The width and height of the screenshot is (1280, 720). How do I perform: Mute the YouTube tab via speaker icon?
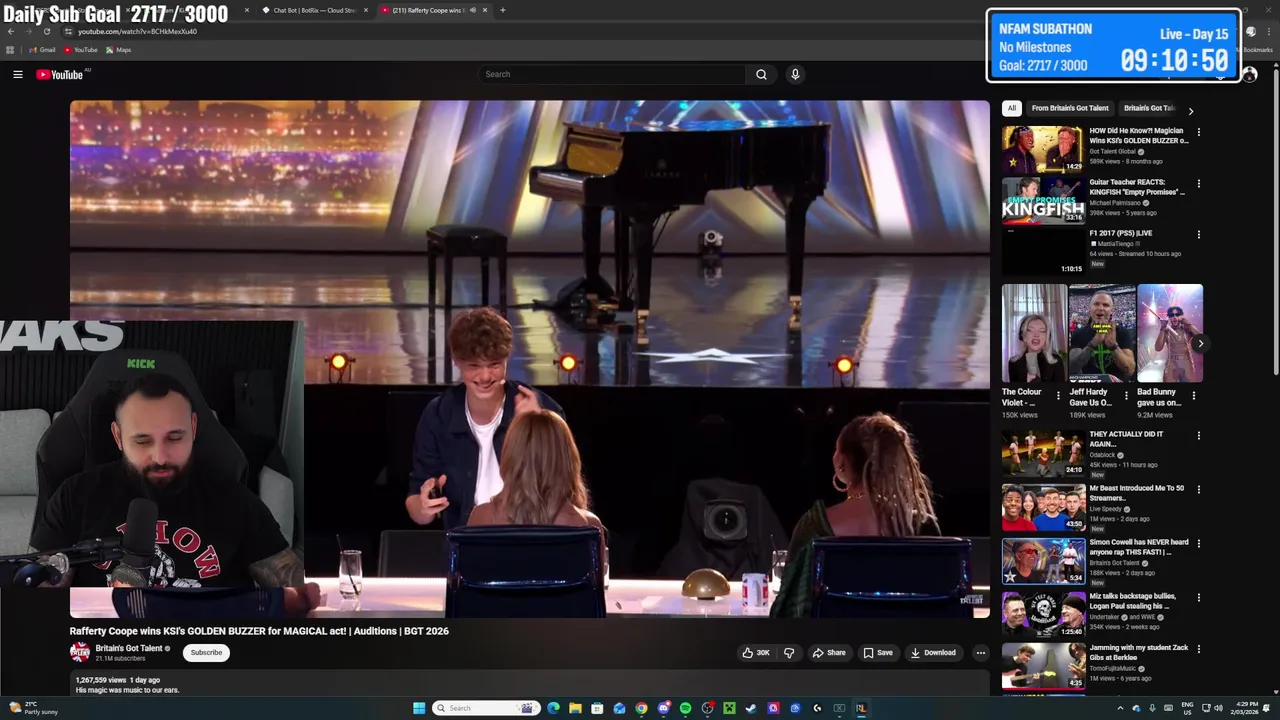472,10
